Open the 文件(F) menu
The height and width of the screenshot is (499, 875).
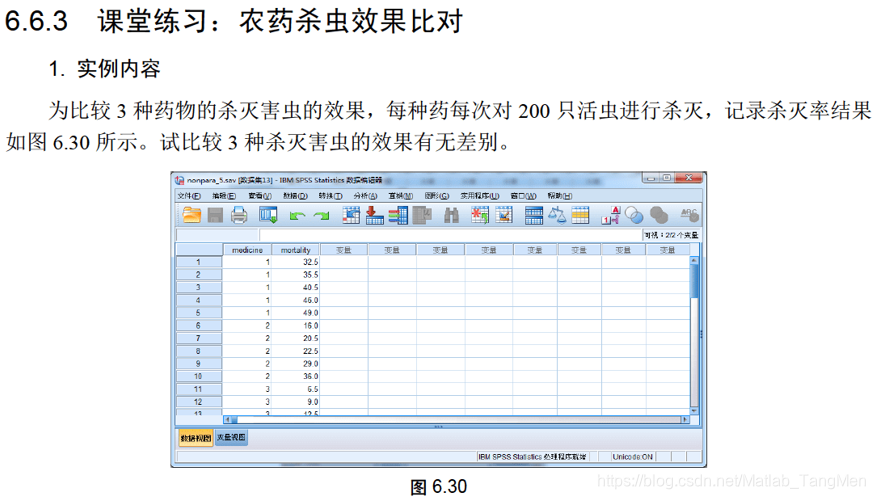coord(189,196)
